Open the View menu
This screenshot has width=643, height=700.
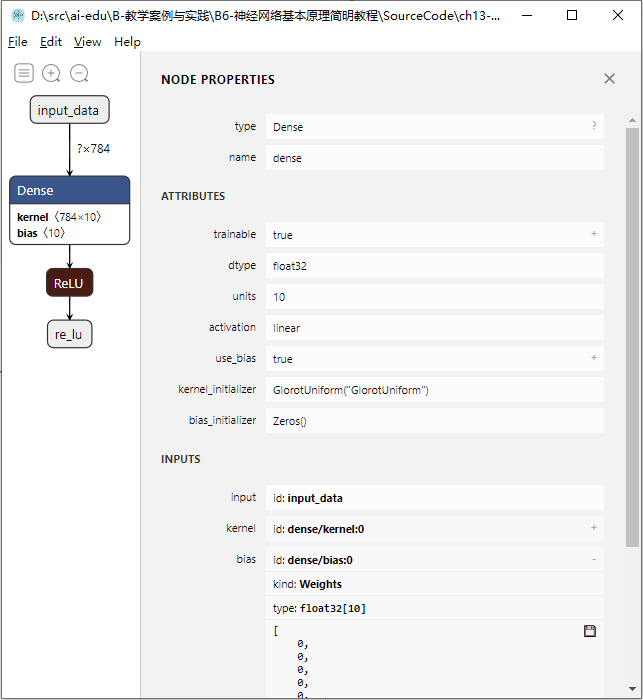pos(88,42)
